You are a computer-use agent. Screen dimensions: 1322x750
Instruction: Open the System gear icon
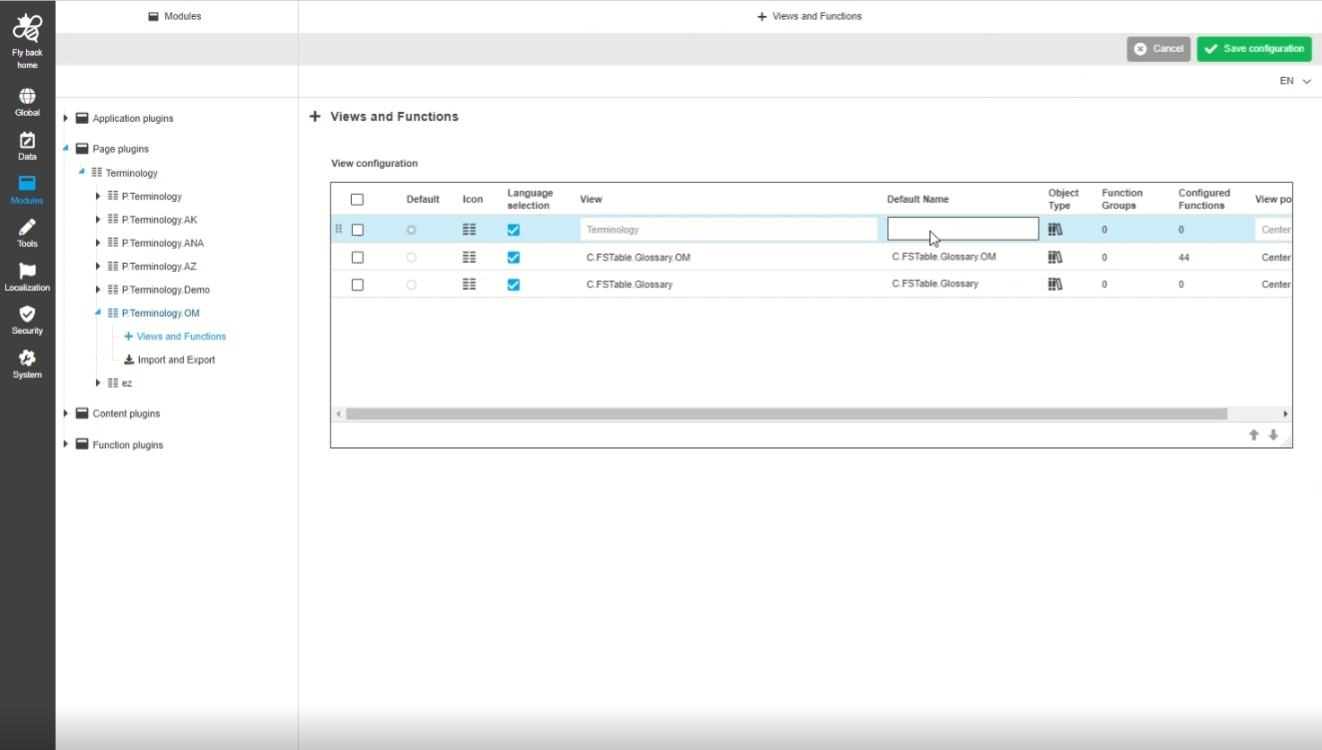pyautogui.click(x=27, y=359)
